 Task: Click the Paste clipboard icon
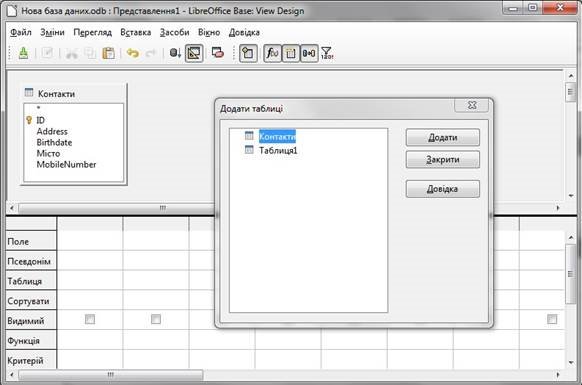tap(108, 53)
